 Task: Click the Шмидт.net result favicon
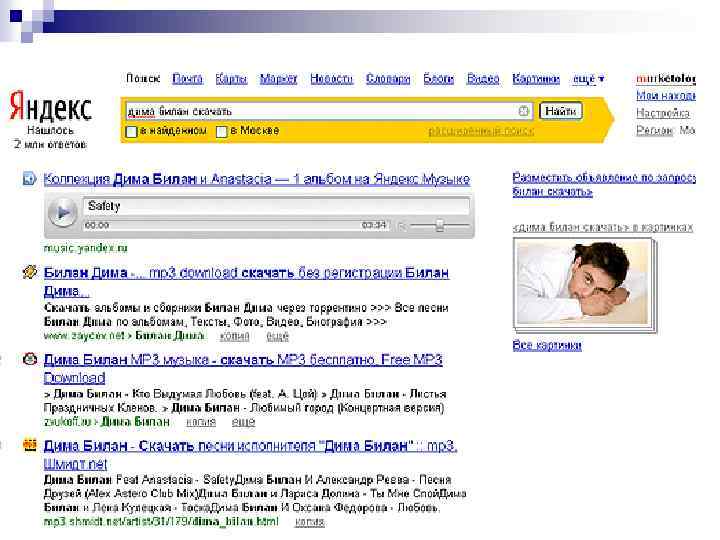point(29,444)
